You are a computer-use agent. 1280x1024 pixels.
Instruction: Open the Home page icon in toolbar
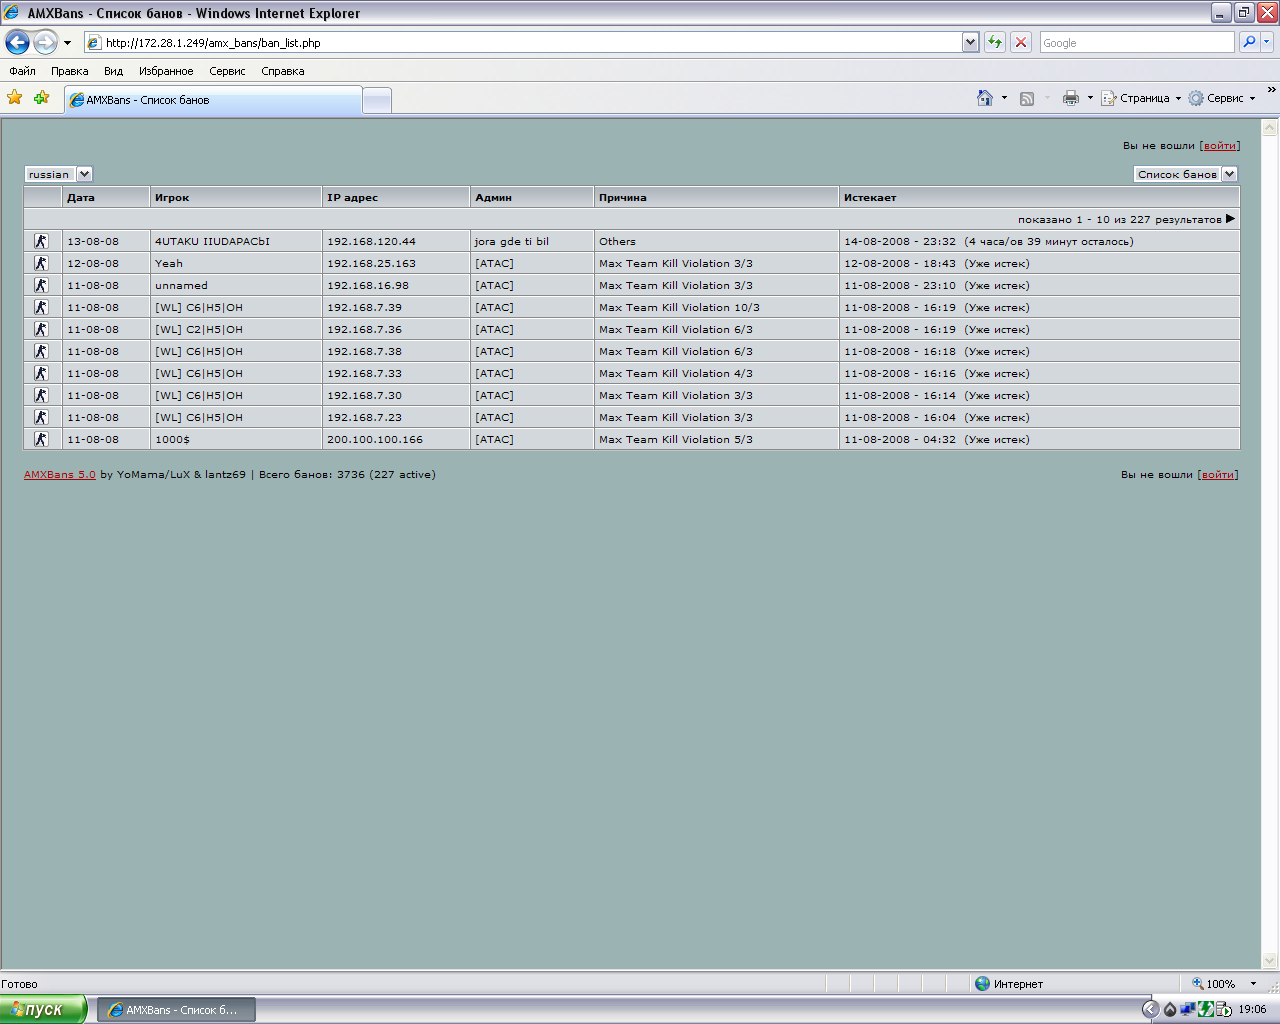pyautogui.click(x=985, y=98)
